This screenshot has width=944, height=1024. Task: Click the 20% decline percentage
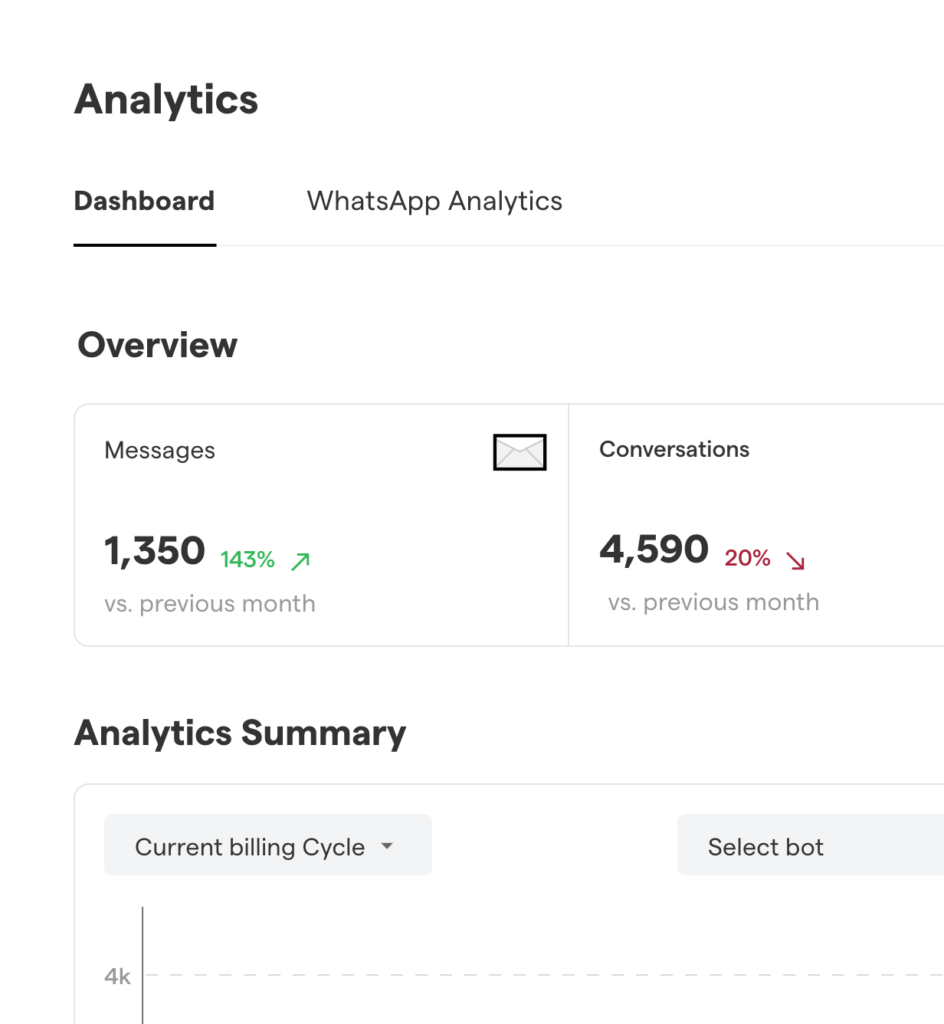tap(747, 558)
